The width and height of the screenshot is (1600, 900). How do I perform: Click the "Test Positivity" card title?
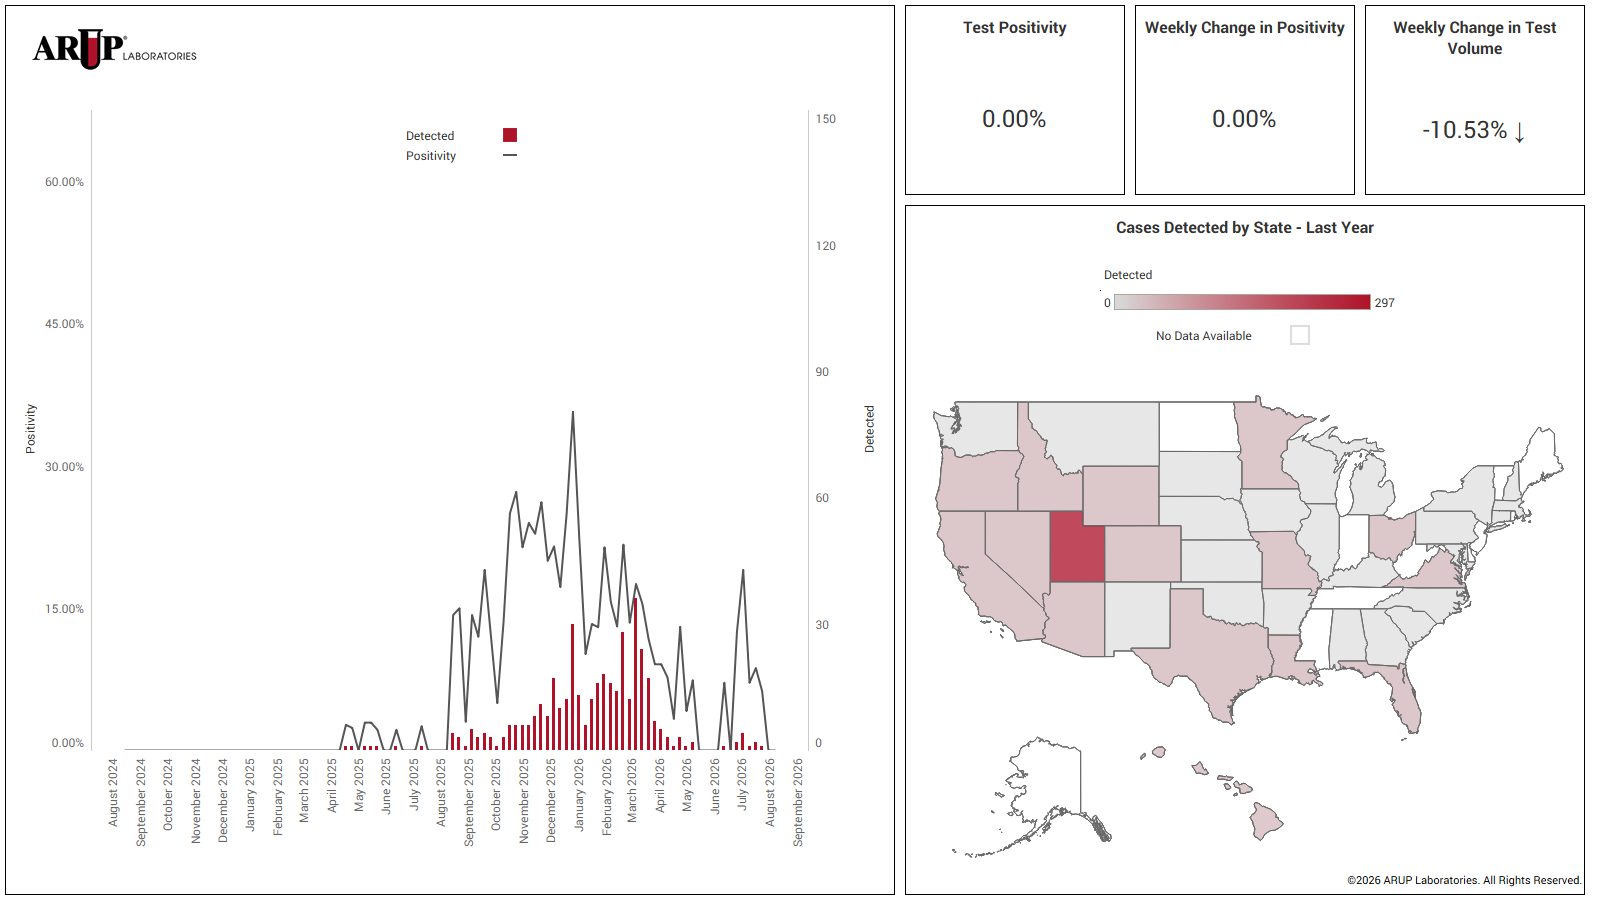[1015, 28]
